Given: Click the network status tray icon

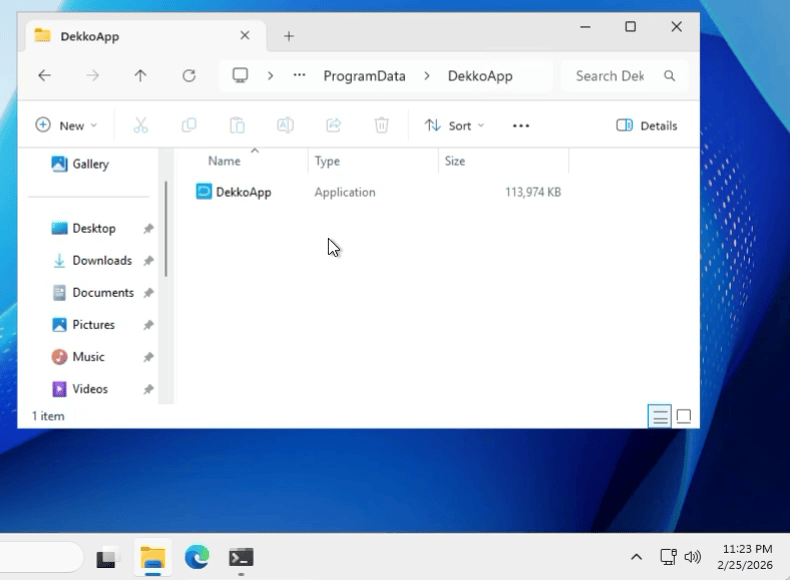Looking at the screenshot, I should (x=668, y=557).
